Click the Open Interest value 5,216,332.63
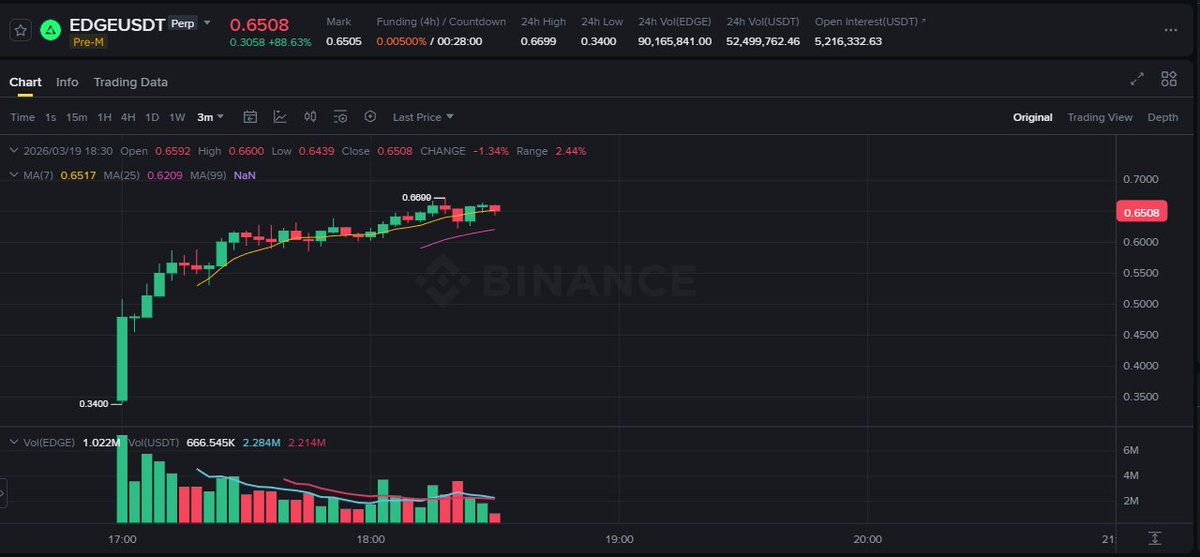Screen dimensions: 1200x557 (848, 41)
